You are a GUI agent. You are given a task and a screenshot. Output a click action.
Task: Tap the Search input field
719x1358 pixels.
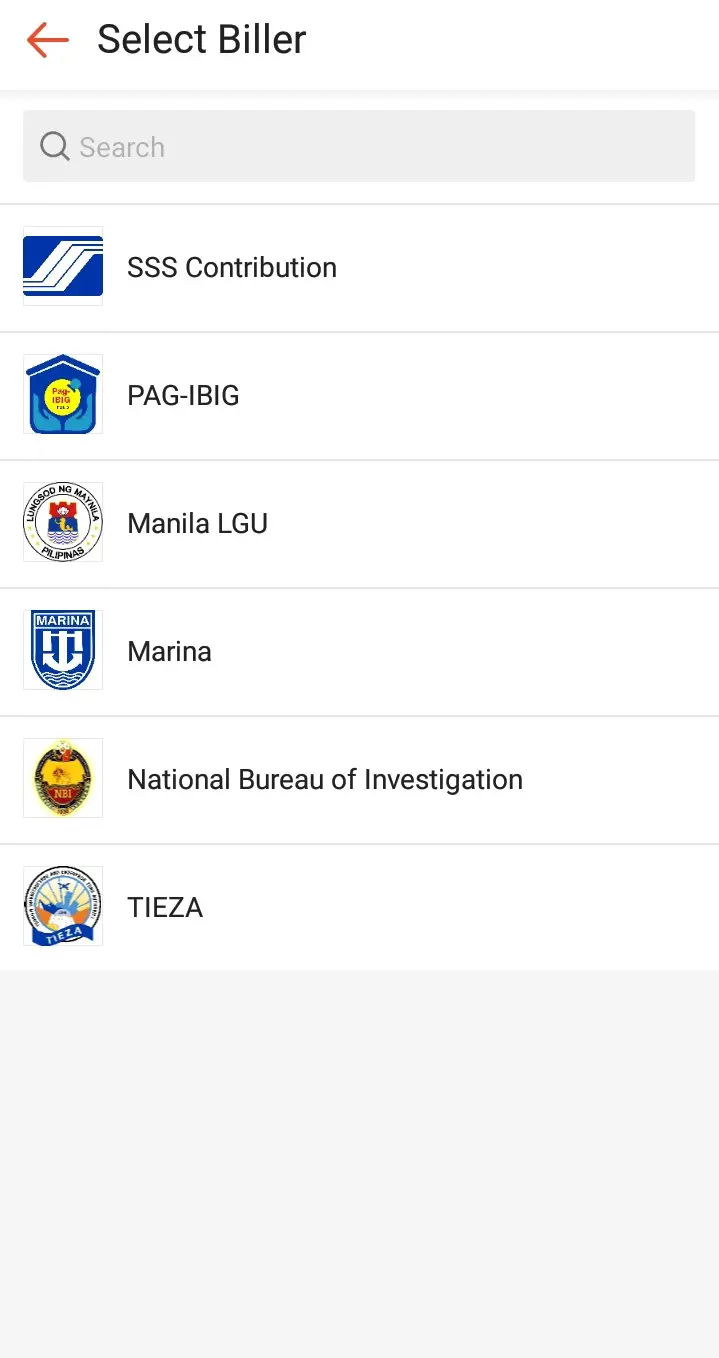click(x=359, y=146)
